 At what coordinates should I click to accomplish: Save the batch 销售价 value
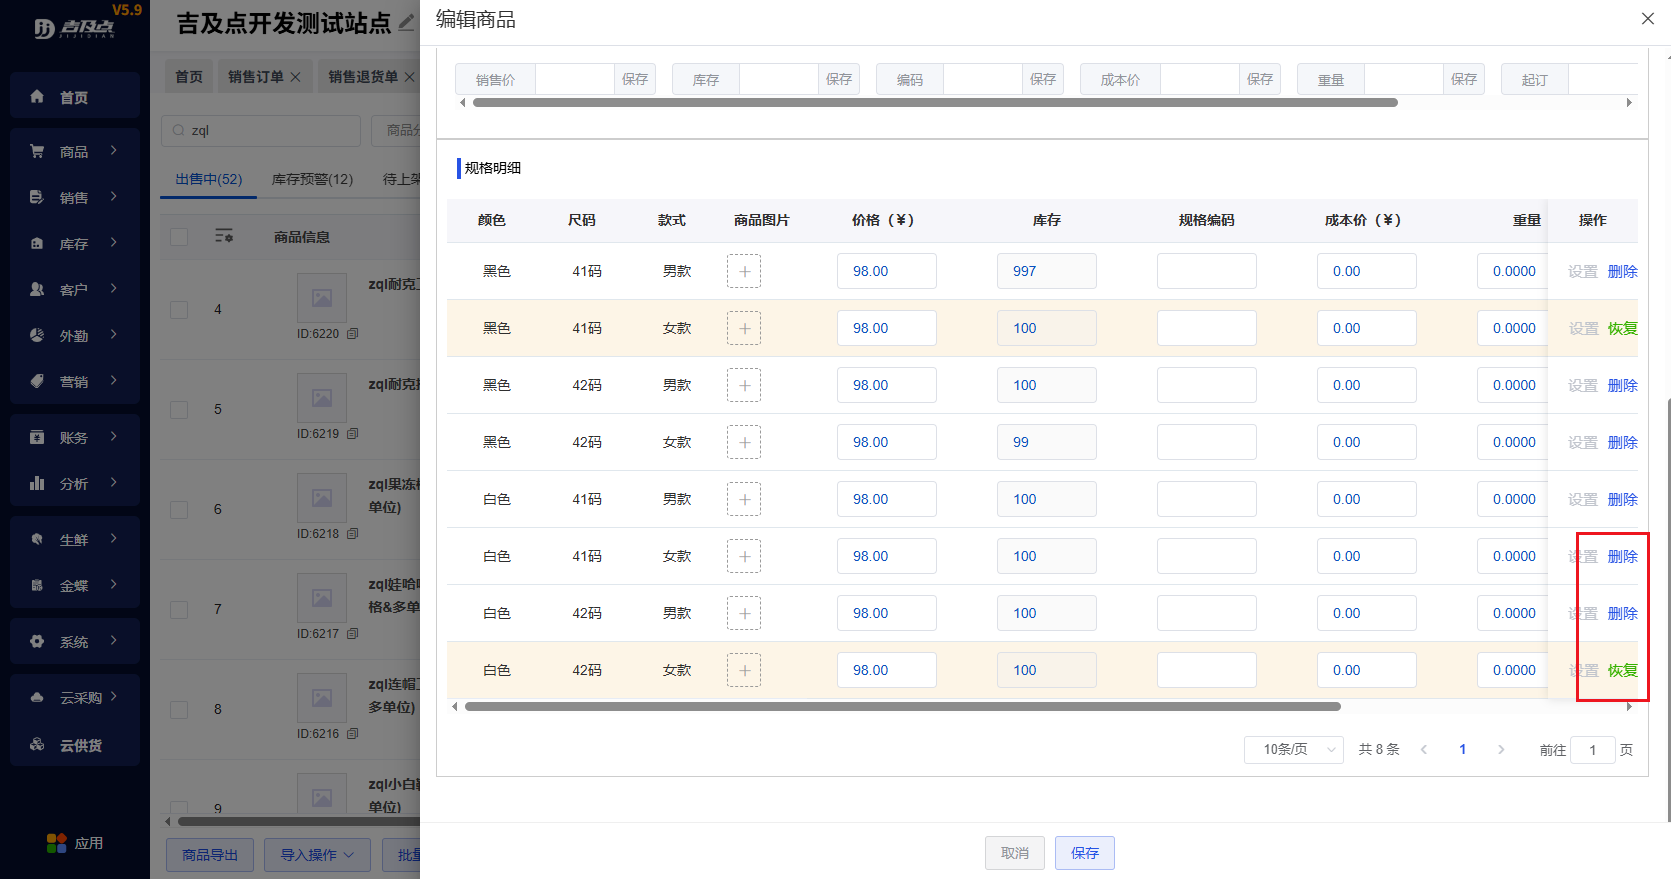click(635, 79)
